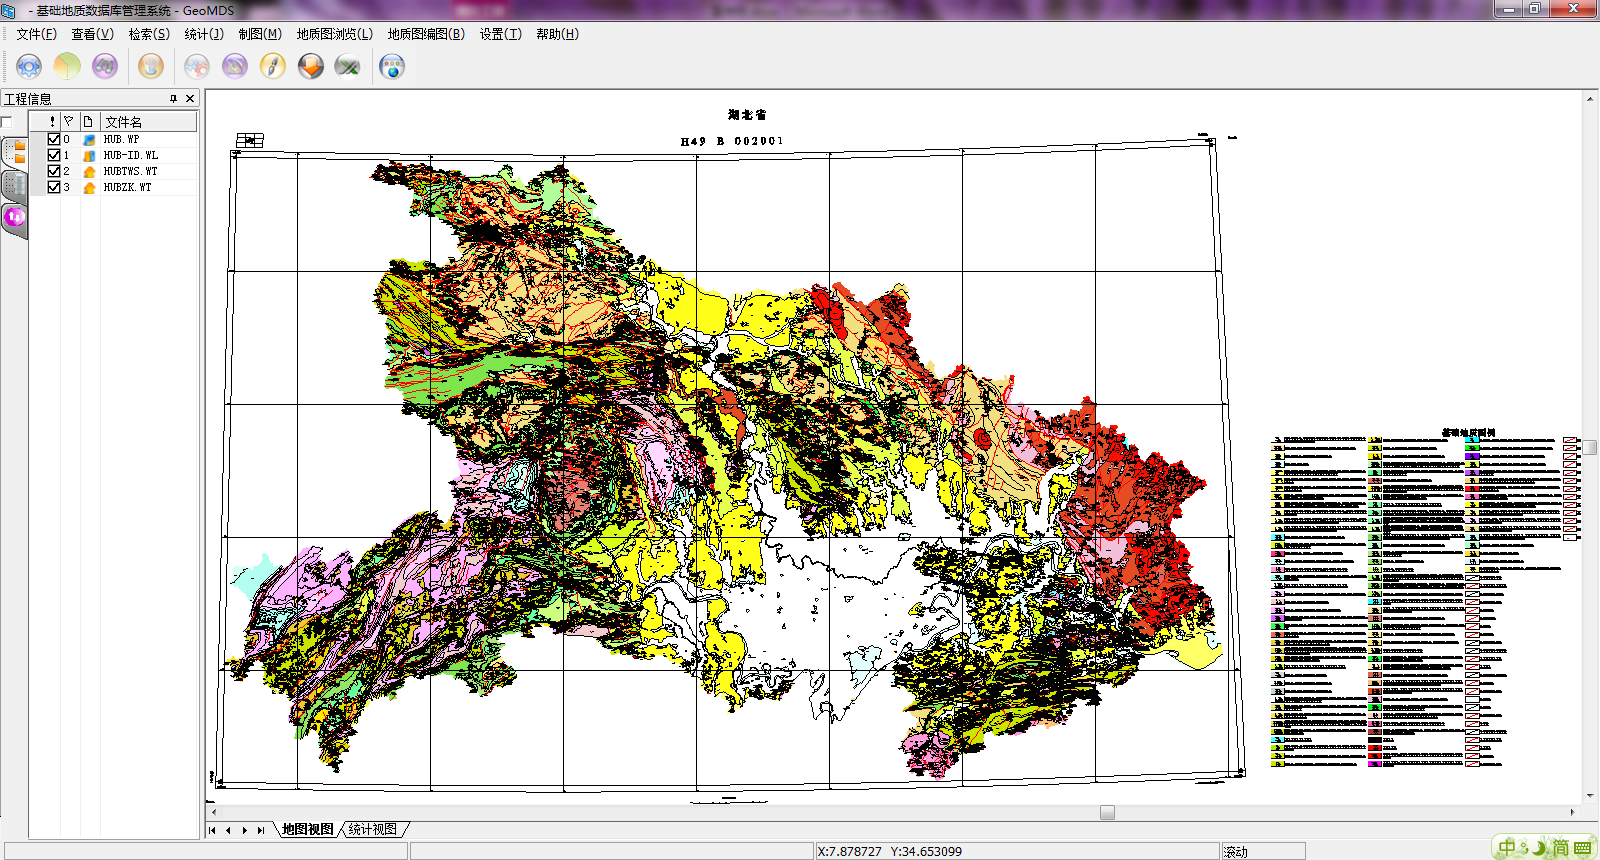Switch to the 地图视图 tab

point(307,829)
